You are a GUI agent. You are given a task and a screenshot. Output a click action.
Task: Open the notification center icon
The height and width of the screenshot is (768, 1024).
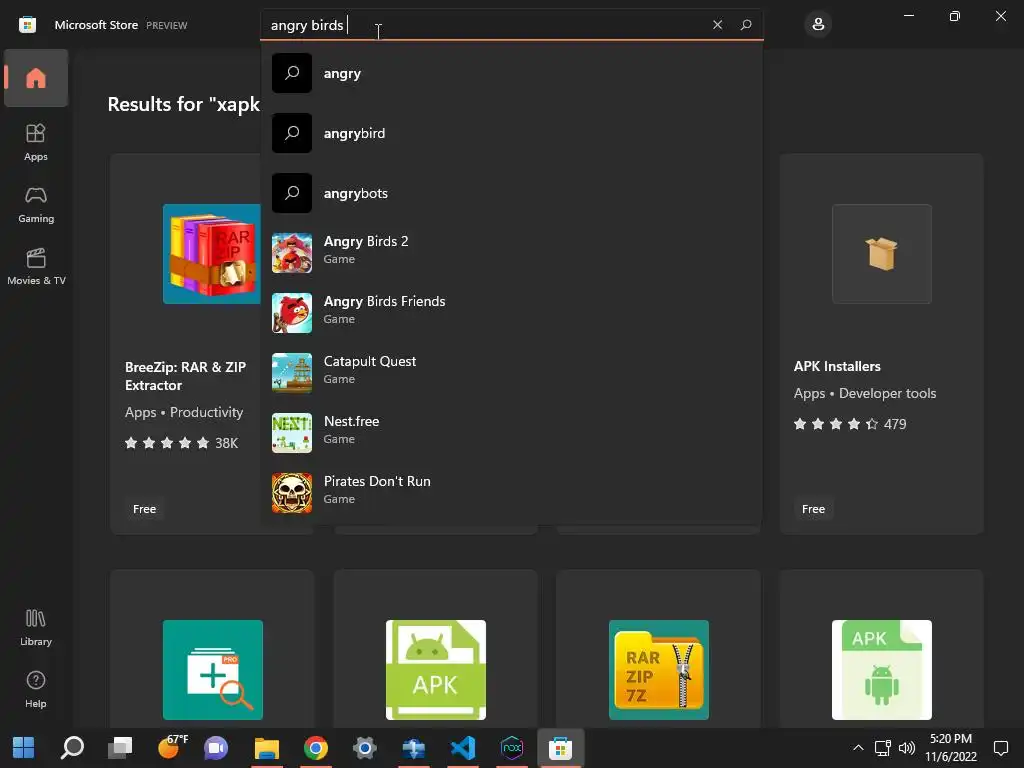click(x=1001, y=748)
